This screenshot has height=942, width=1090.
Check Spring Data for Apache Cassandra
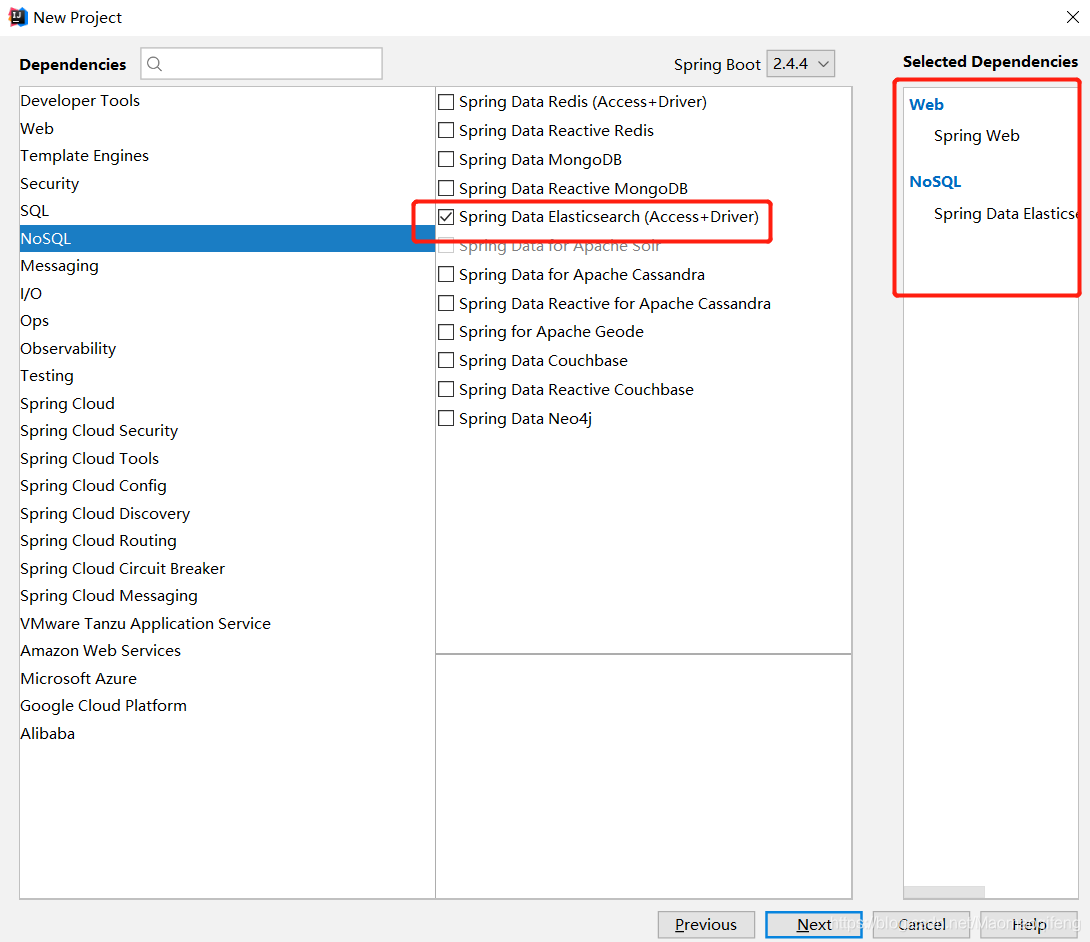click(x=446, y=275)
